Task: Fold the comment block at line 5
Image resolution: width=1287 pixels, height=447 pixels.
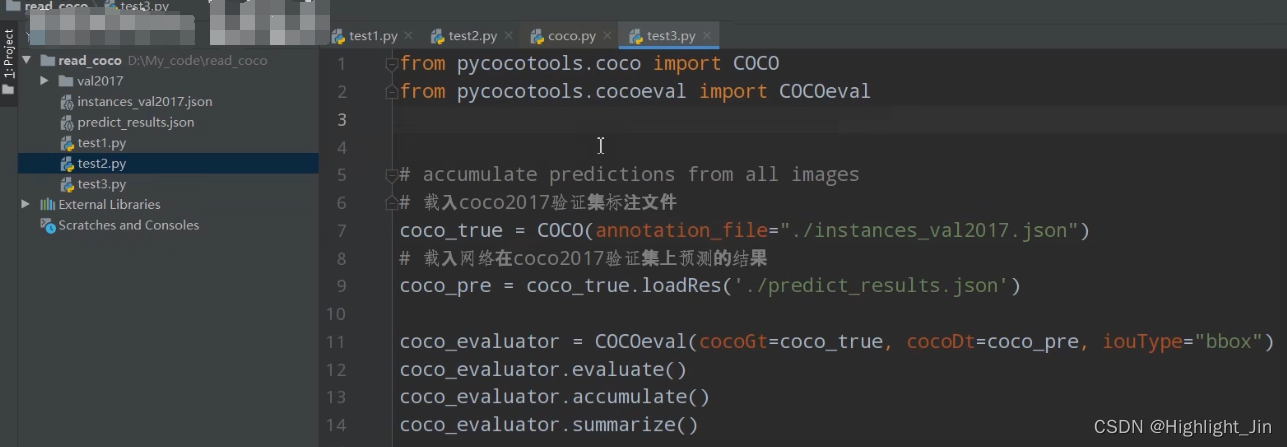Action: pyautogui.click(x=391, y=175)
